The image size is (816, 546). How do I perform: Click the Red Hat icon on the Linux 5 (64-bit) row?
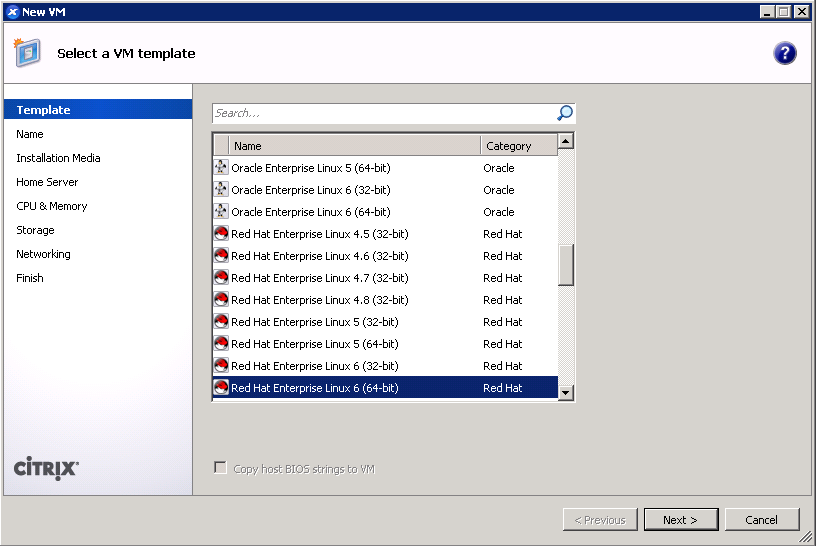(x=221, y=344)
